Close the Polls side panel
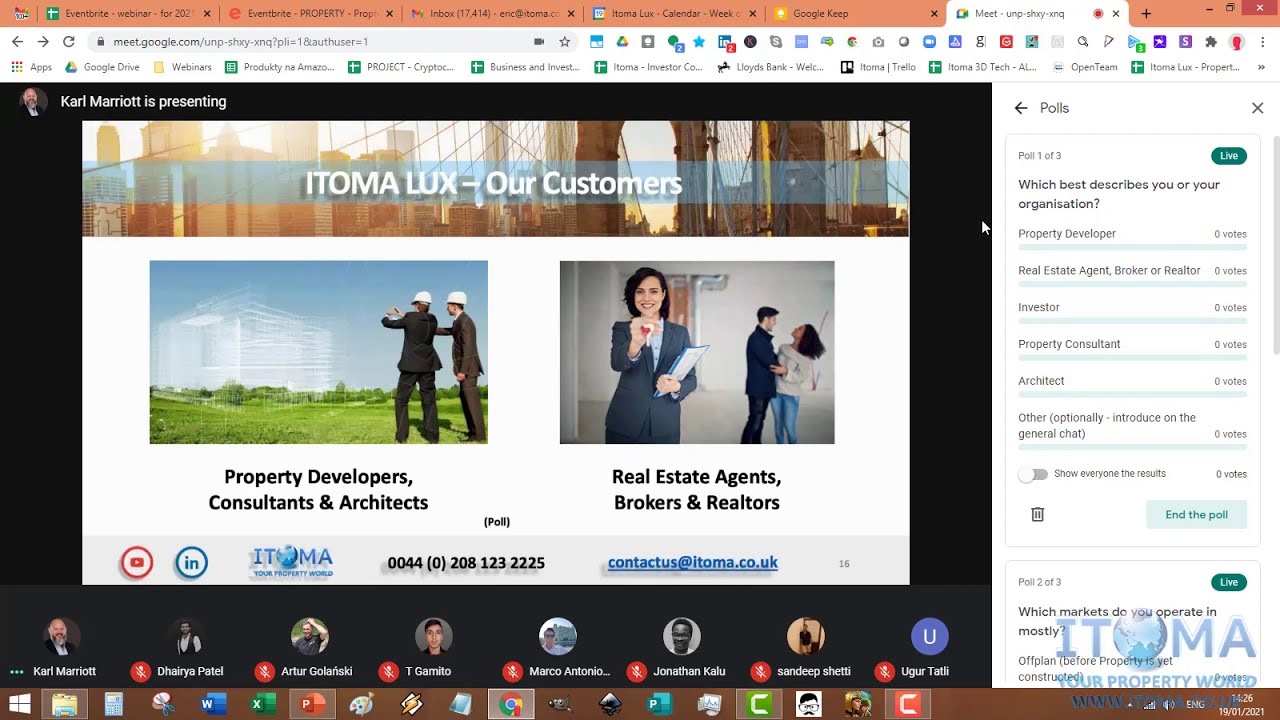Viewport: 1280px width, 720px height. pyautogui.click(x=1258, y=108)
